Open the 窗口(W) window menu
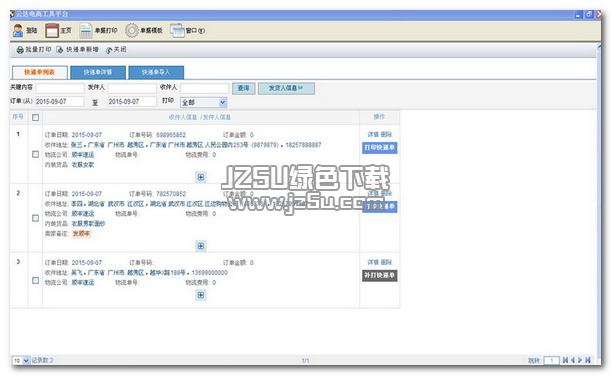The width and height of the screenshot is (612, 376). coord(187,30)
